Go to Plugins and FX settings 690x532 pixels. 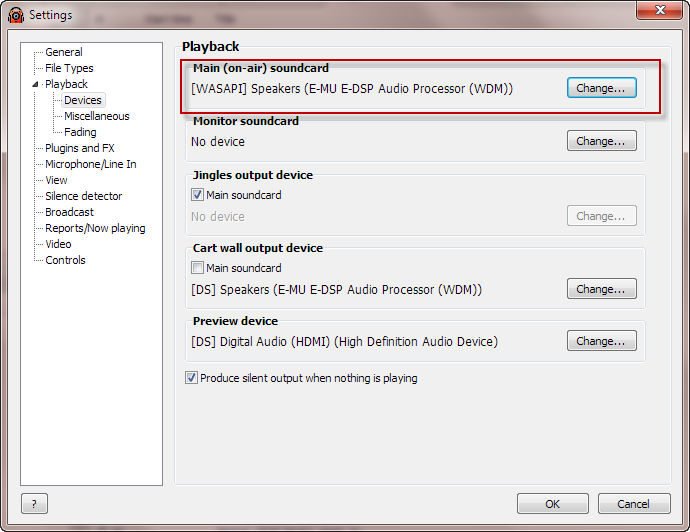click(x=80, y=148)
